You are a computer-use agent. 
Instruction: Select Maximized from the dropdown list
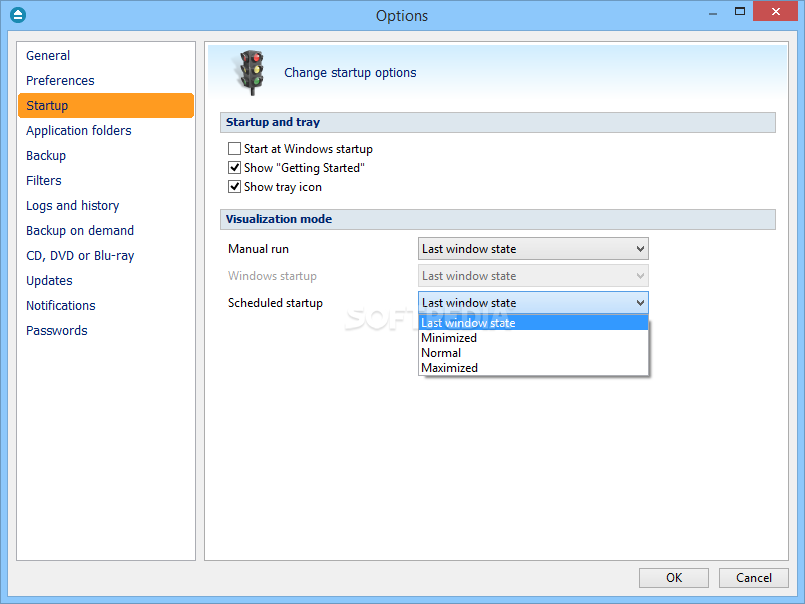click(533, 368)
